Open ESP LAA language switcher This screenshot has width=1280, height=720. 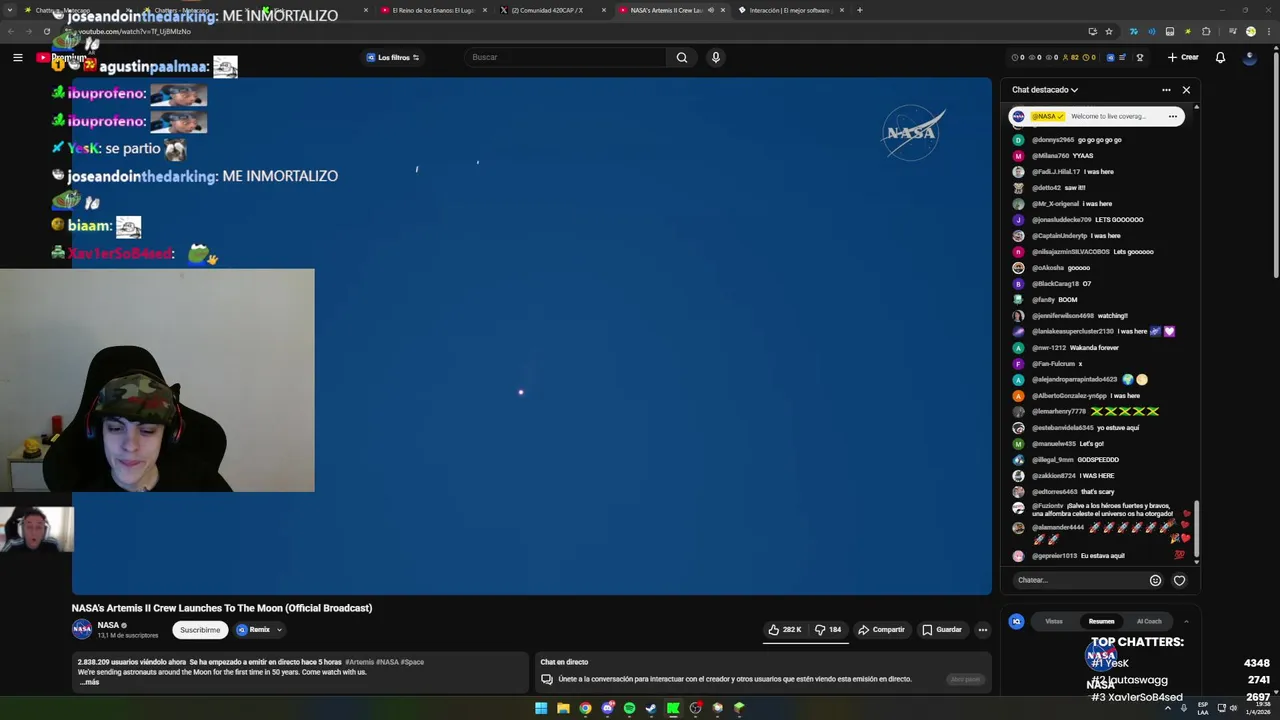[x=1203, y=708]
